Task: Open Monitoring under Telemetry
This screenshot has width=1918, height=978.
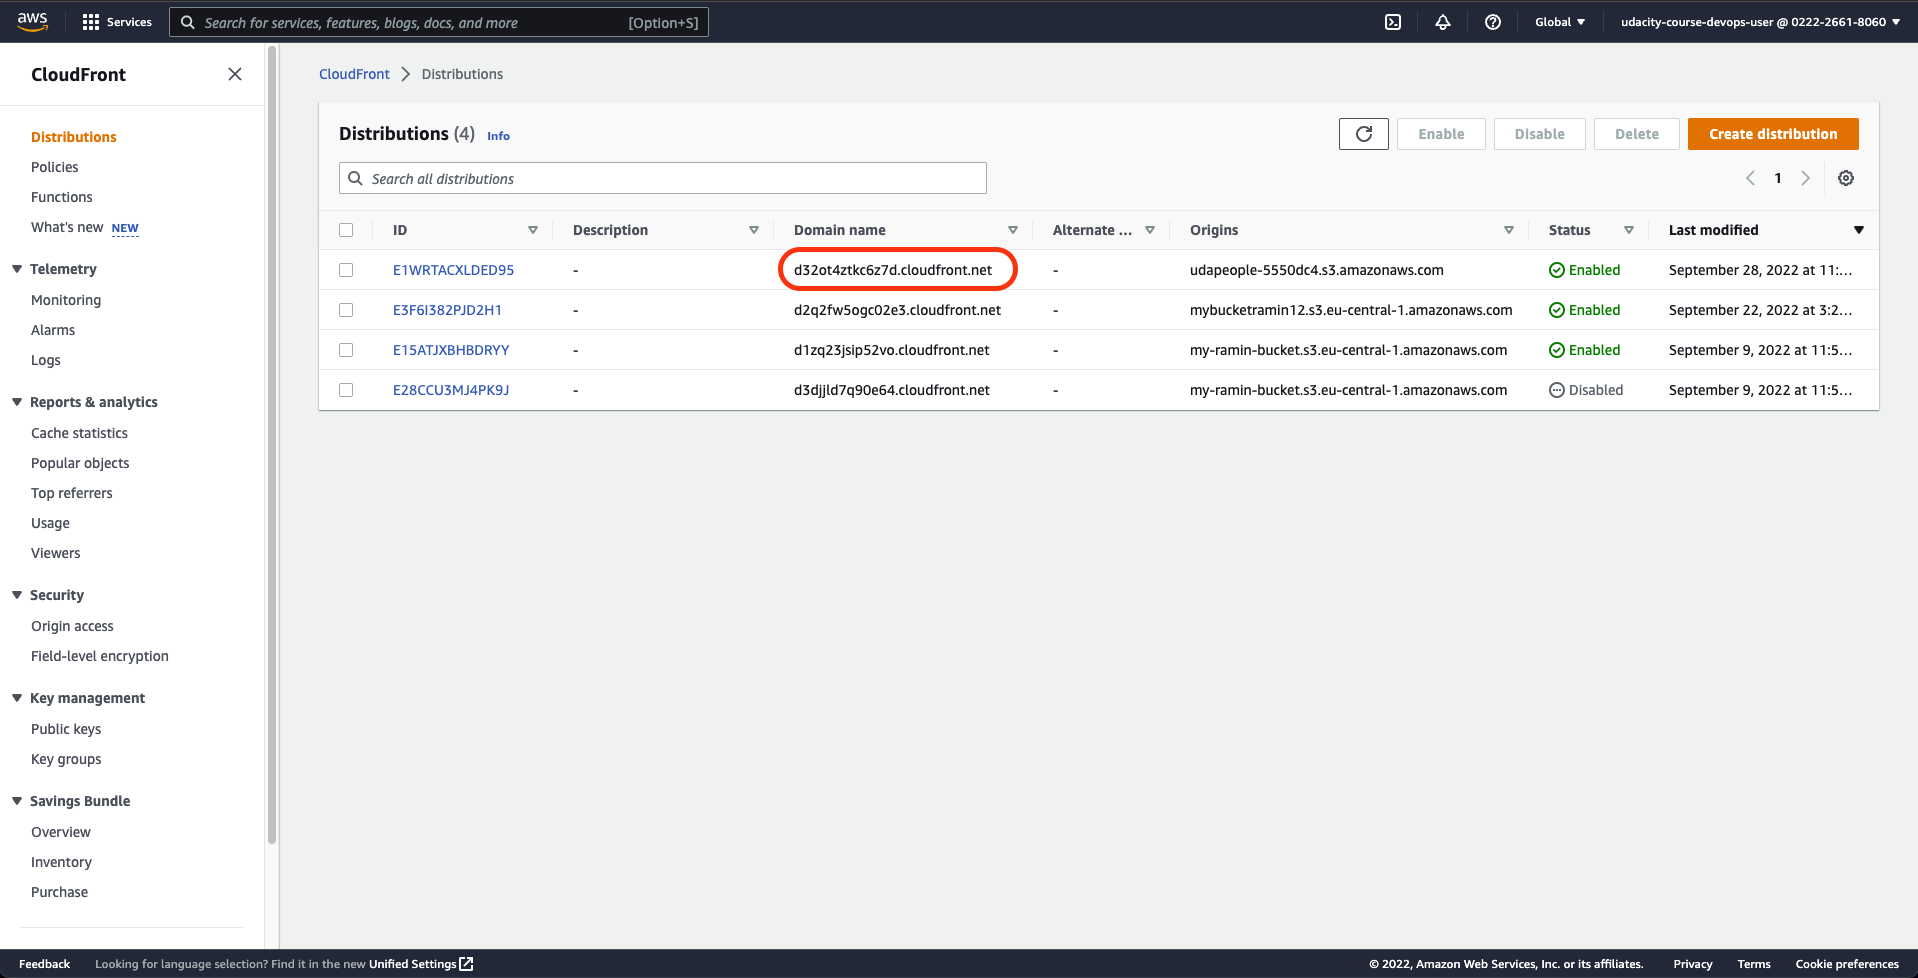Action: tap(66, 300)
